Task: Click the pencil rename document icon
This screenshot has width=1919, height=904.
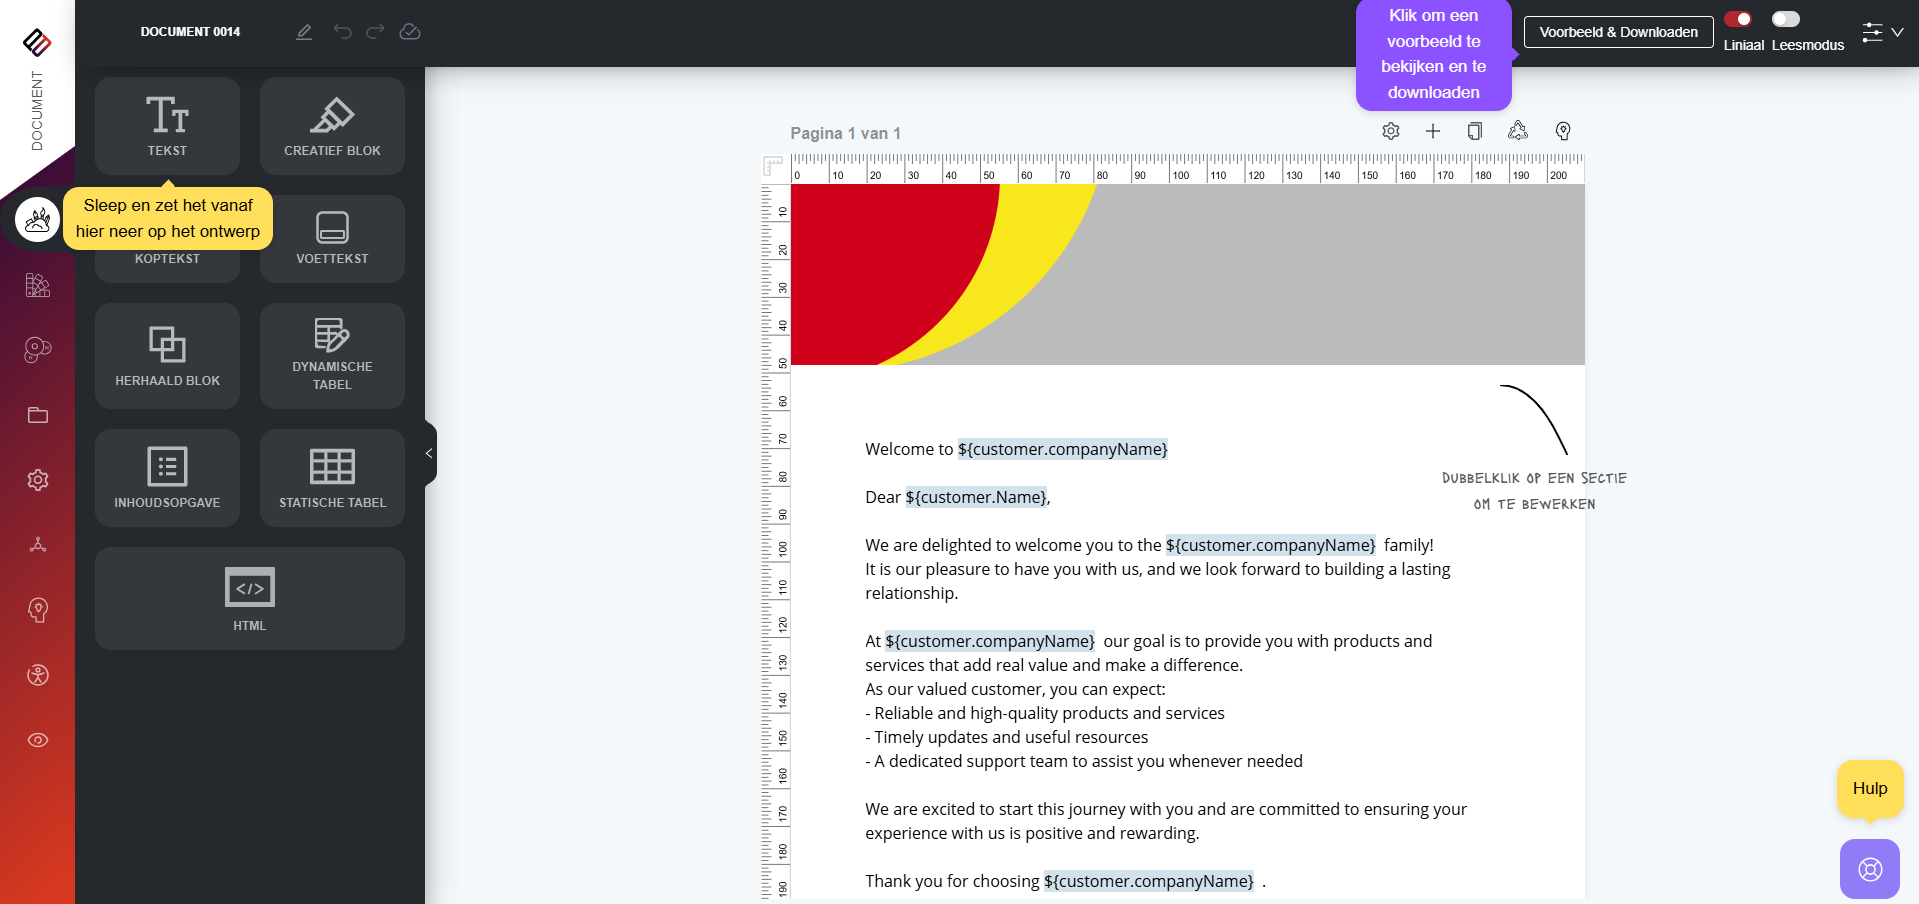Action: click(x=304, y=32)
